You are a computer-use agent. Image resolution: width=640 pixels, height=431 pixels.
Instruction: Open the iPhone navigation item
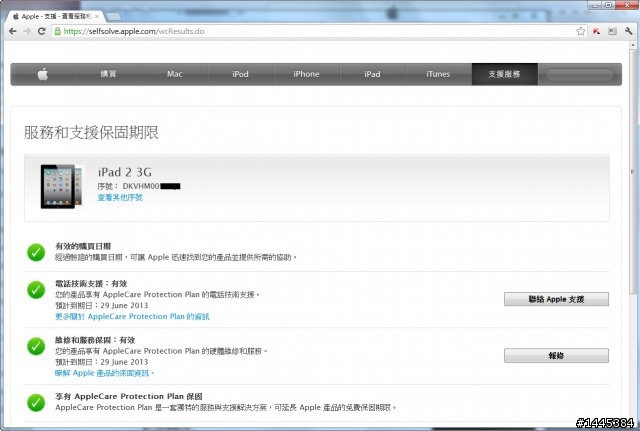click(306, 74)
